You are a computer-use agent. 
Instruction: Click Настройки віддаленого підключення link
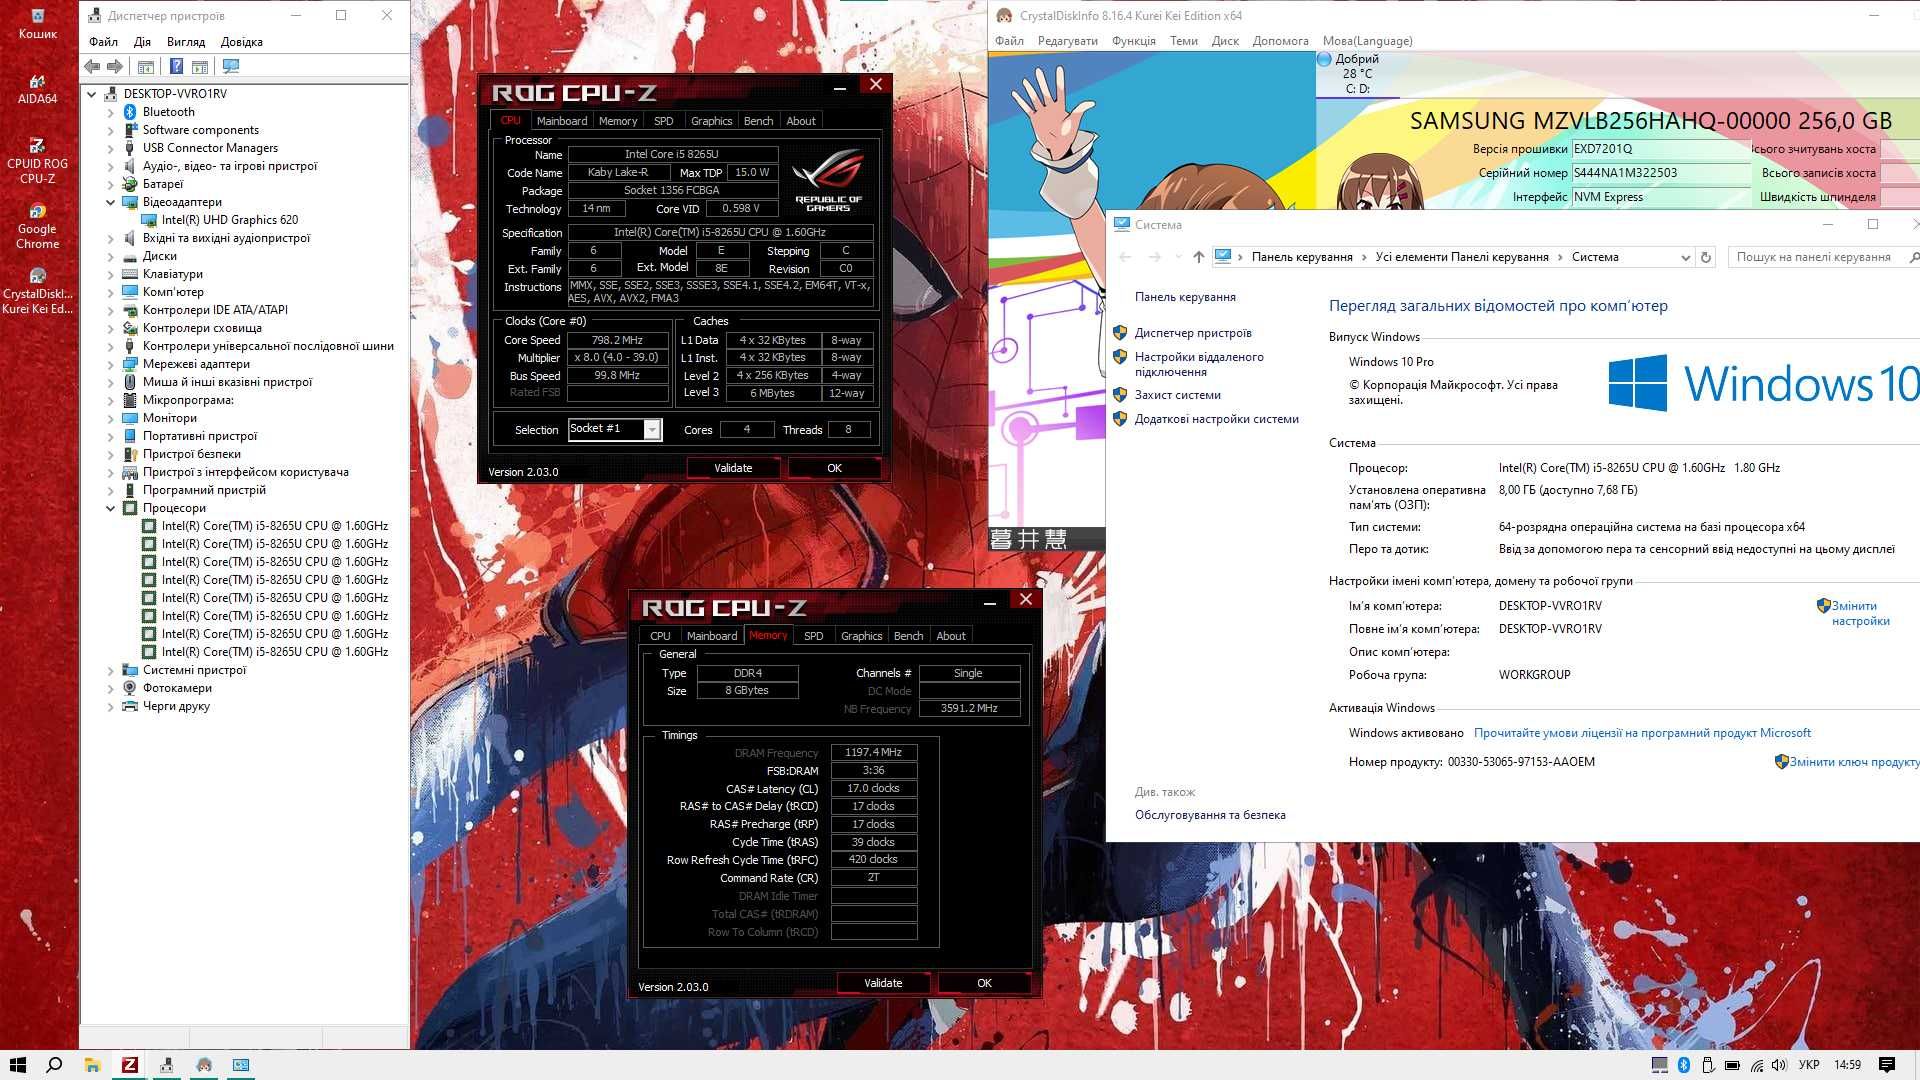(1199, 364)
